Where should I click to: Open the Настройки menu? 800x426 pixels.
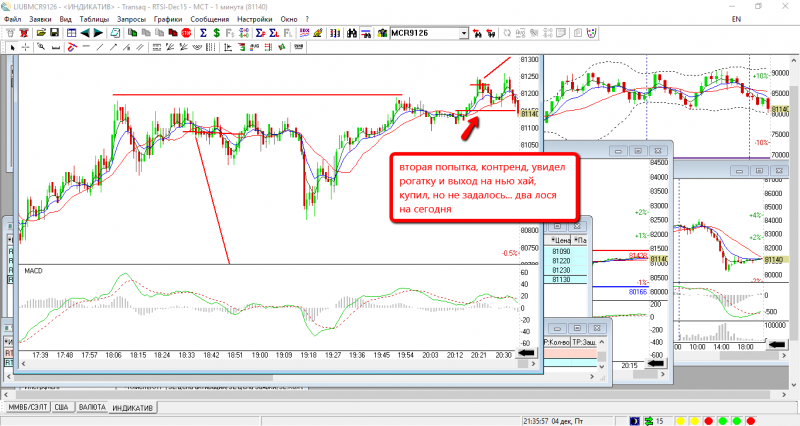(x=255, y=19)
